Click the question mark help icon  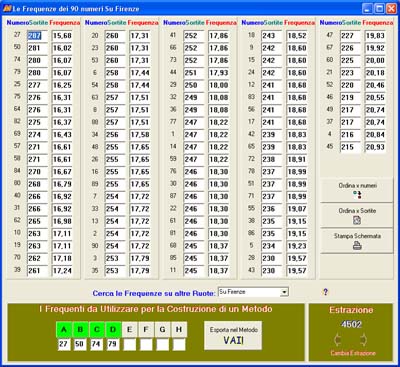(325, 292)
